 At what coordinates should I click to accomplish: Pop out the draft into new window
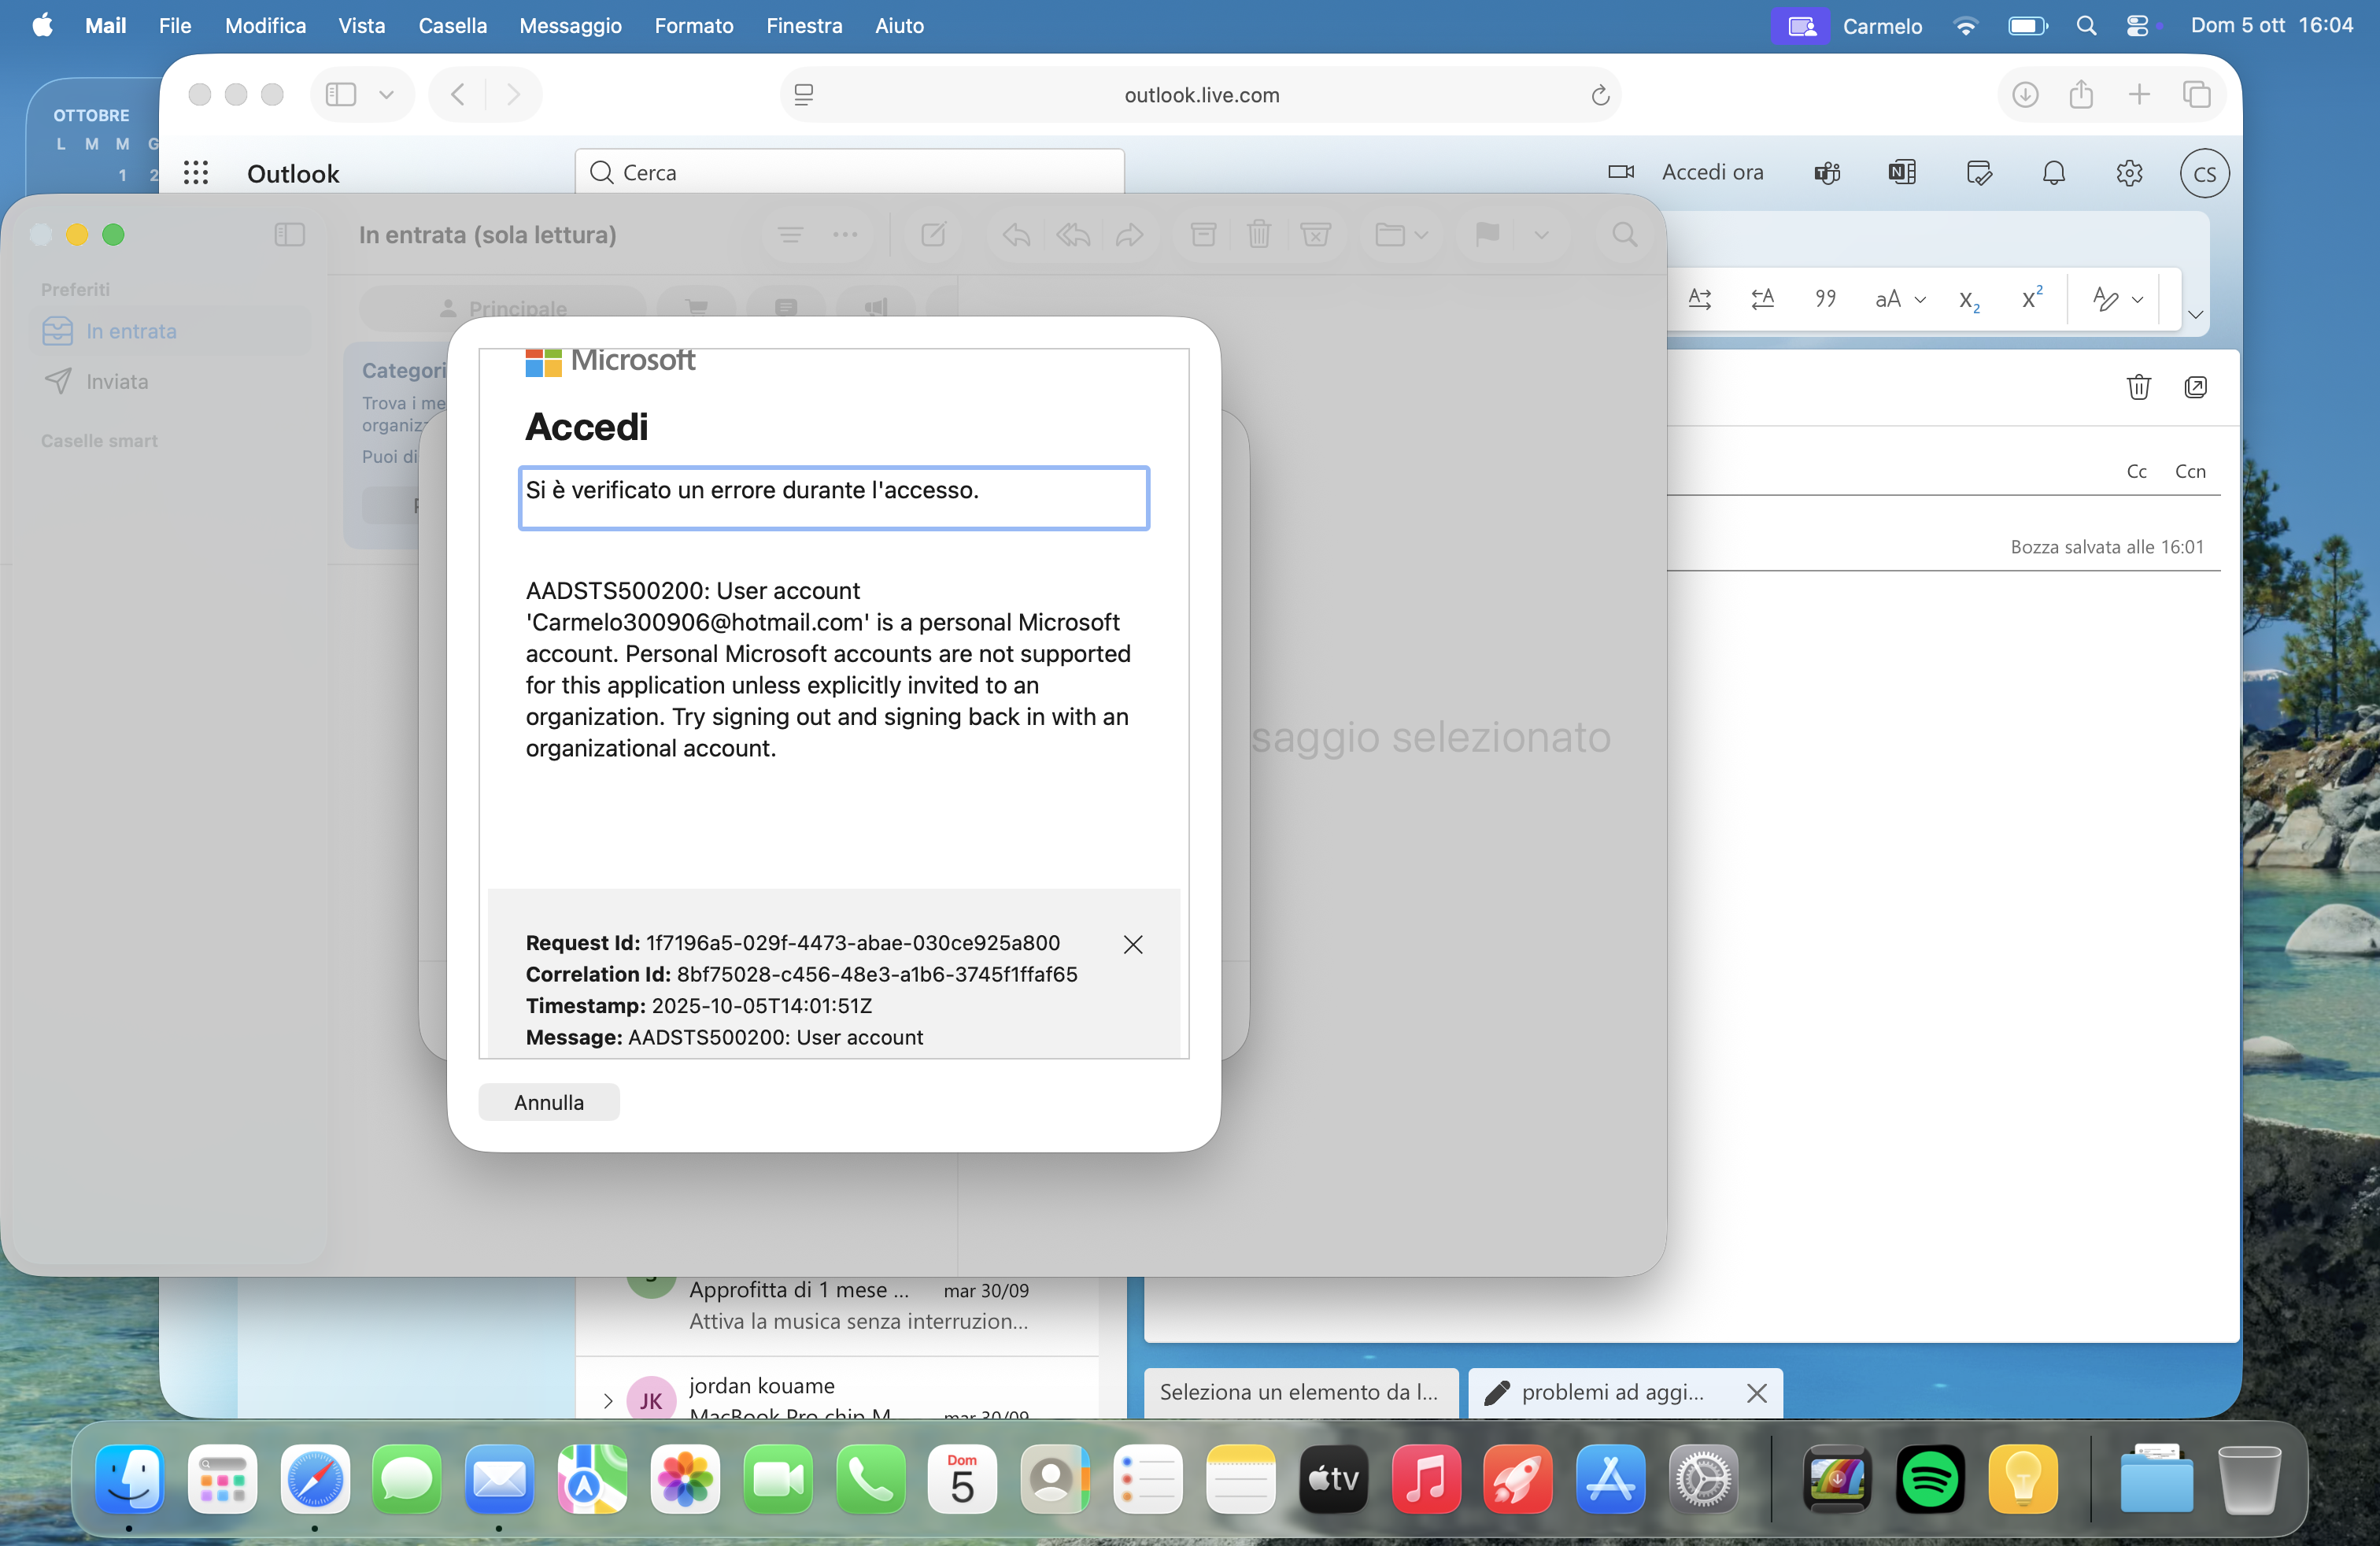[2195, 387]
